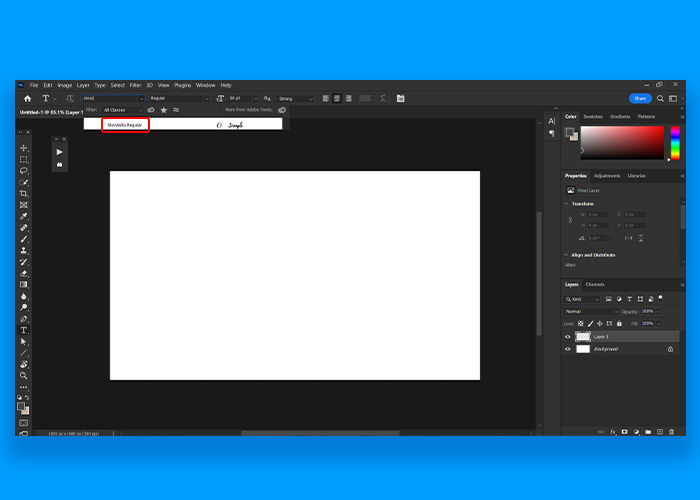Toggle show similar fonts filter
Viewport: 700px width, 500px height.
(x=176, y=110)
